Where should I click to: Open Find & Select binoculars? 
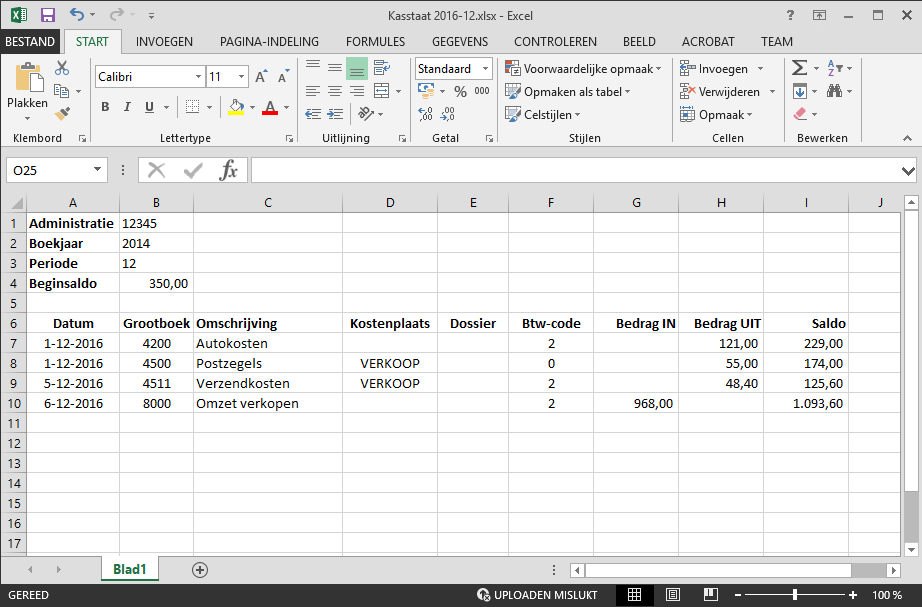[x=834, y=91]
